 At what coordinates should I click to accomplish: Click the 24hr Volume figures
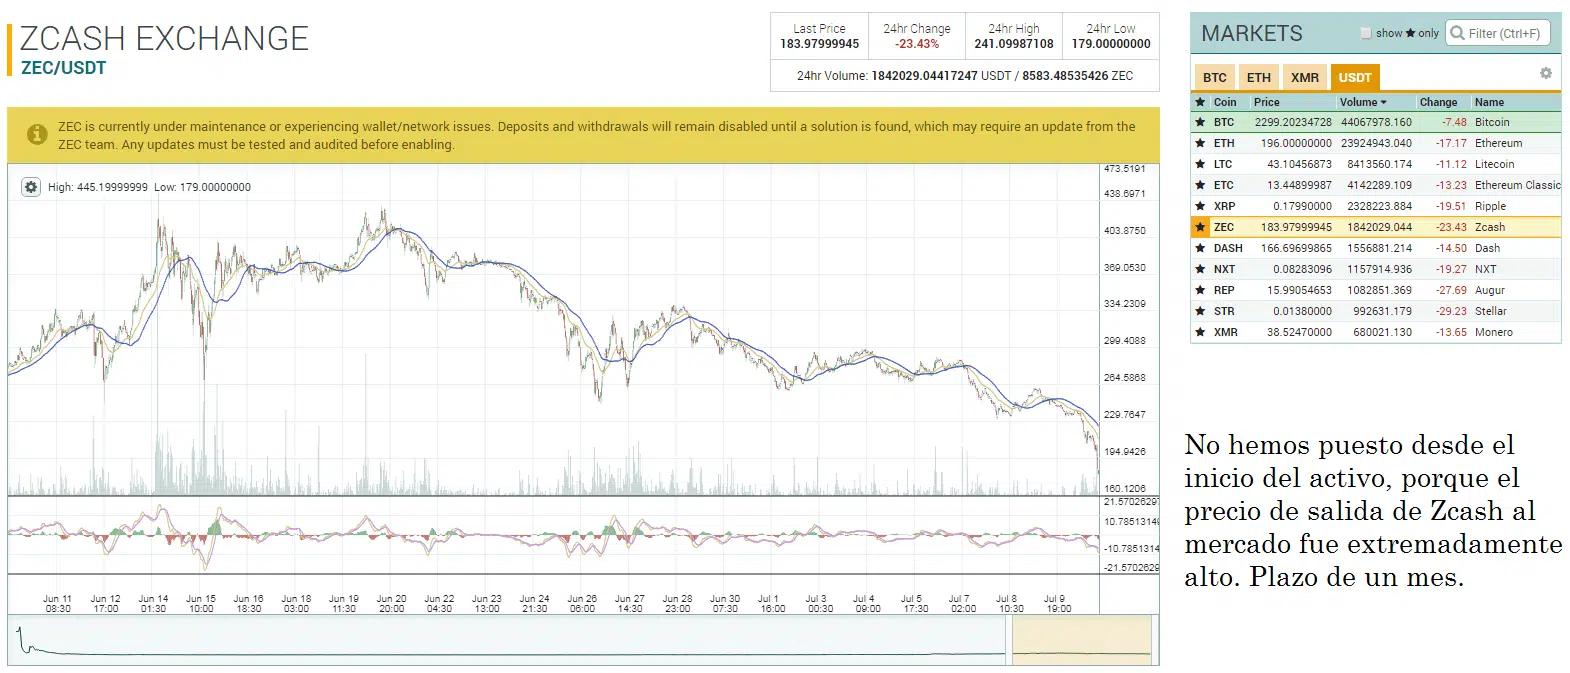pos(965,76)
